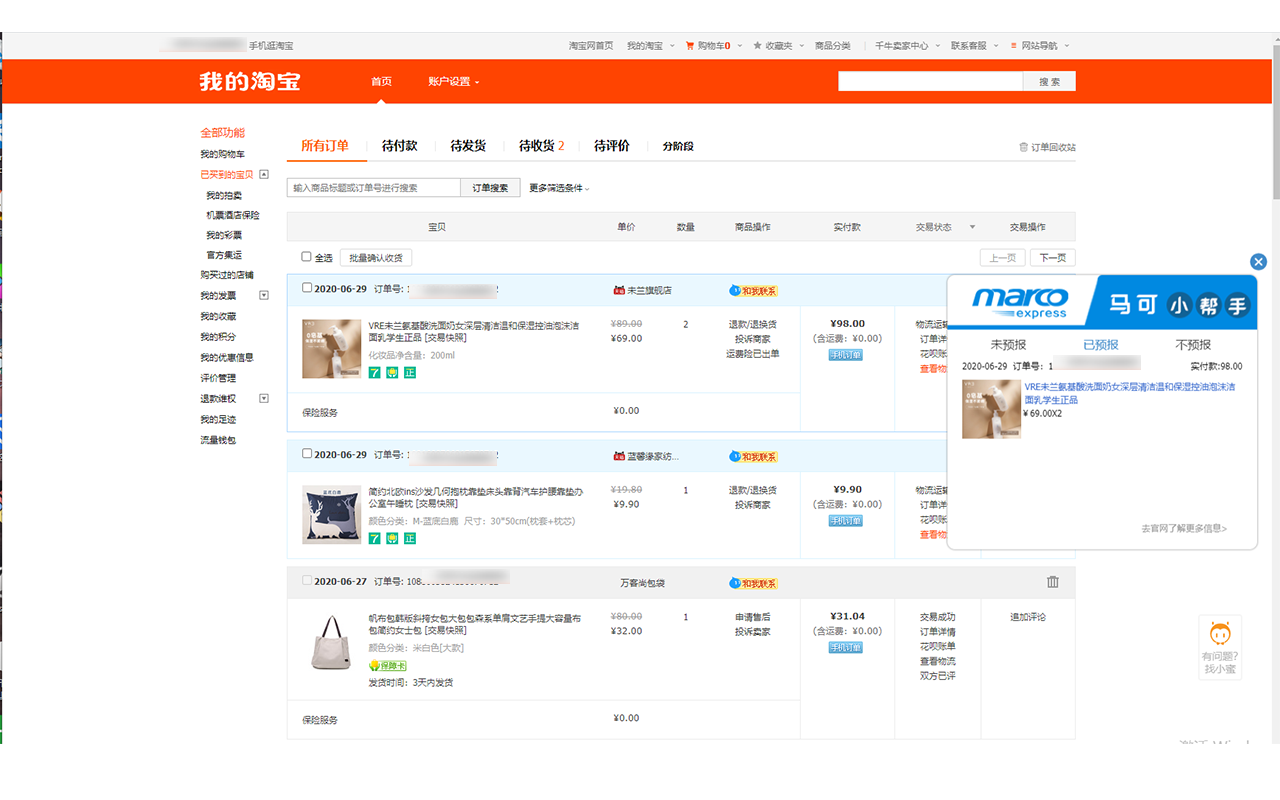
Task: Delete the 2020-06-27 order with trash icon
Action: (x=1052, y=582)
